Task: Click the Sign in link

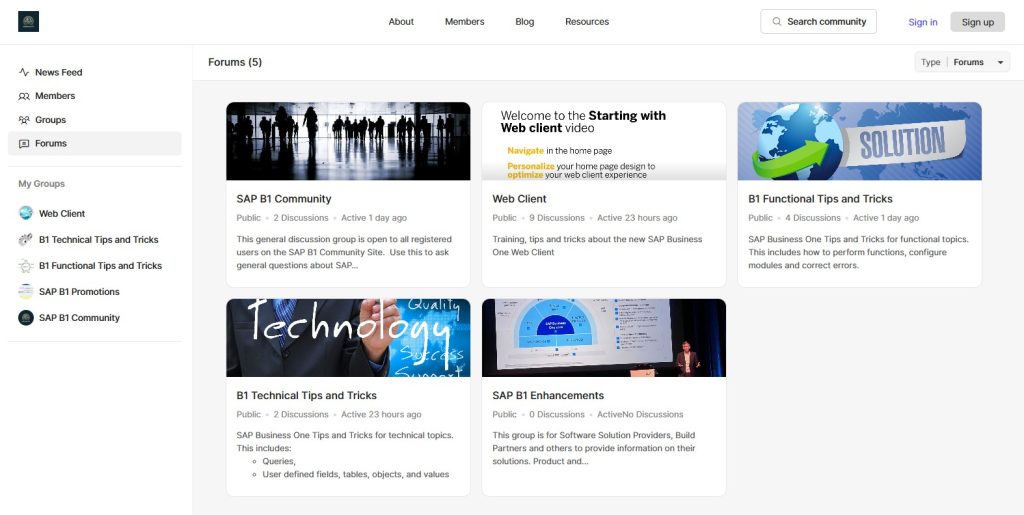Action: [923, 22]
